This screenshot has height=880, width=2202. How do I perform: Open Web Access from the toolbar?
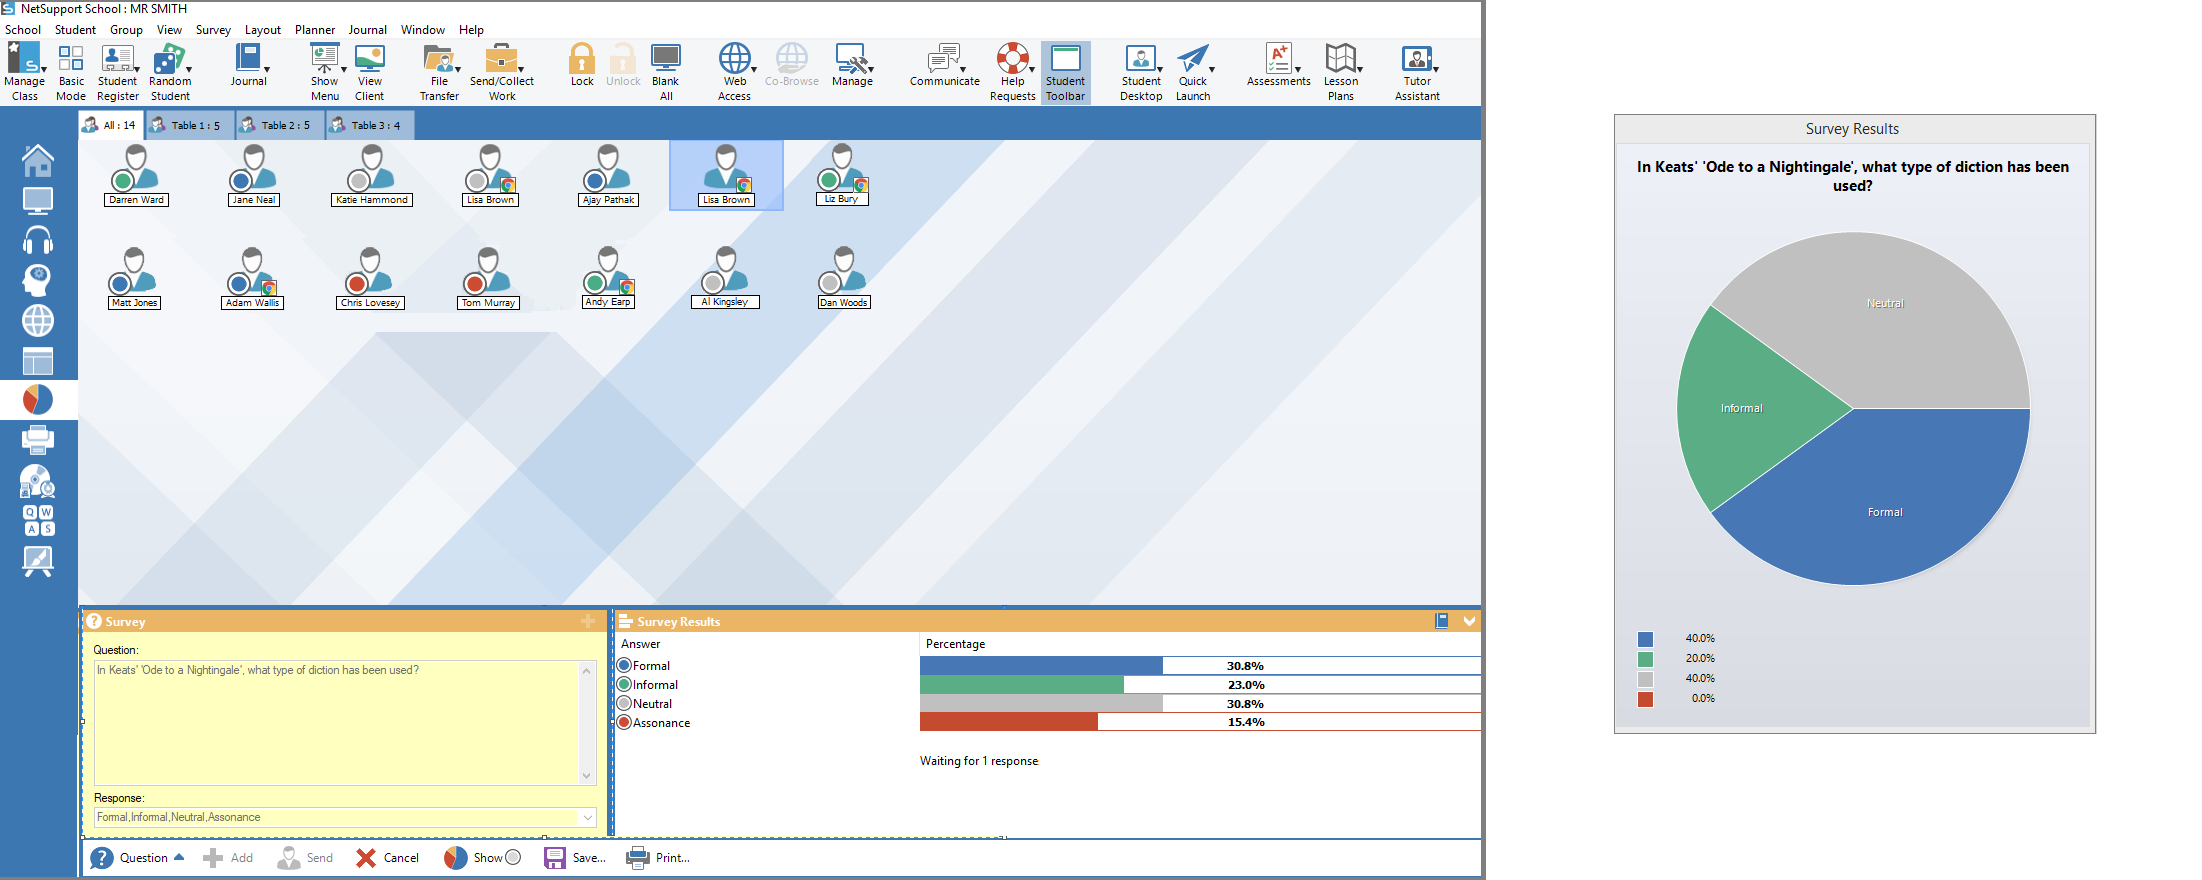(734, 60)
